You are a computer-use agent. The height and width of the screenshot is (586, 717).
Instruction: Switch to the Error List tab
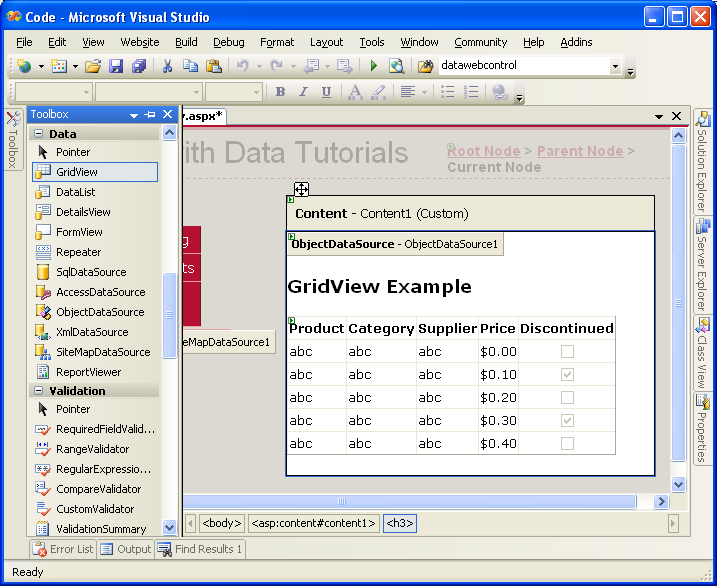[63, 549]
